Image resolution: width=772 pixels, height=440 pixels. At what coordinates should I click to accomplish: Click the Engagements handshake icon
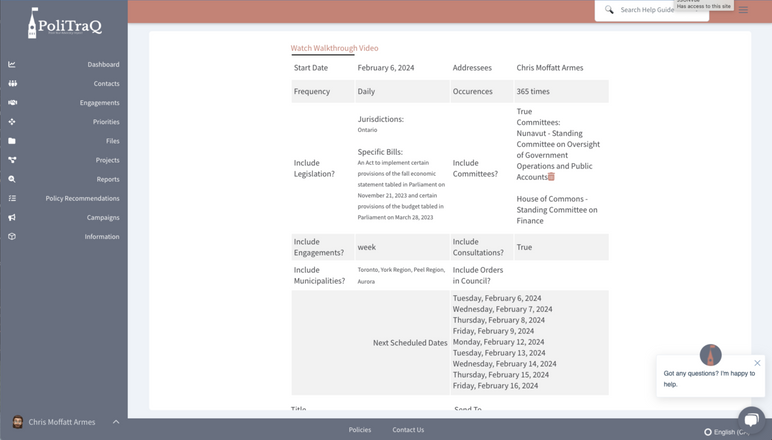[x=12, y=103]
